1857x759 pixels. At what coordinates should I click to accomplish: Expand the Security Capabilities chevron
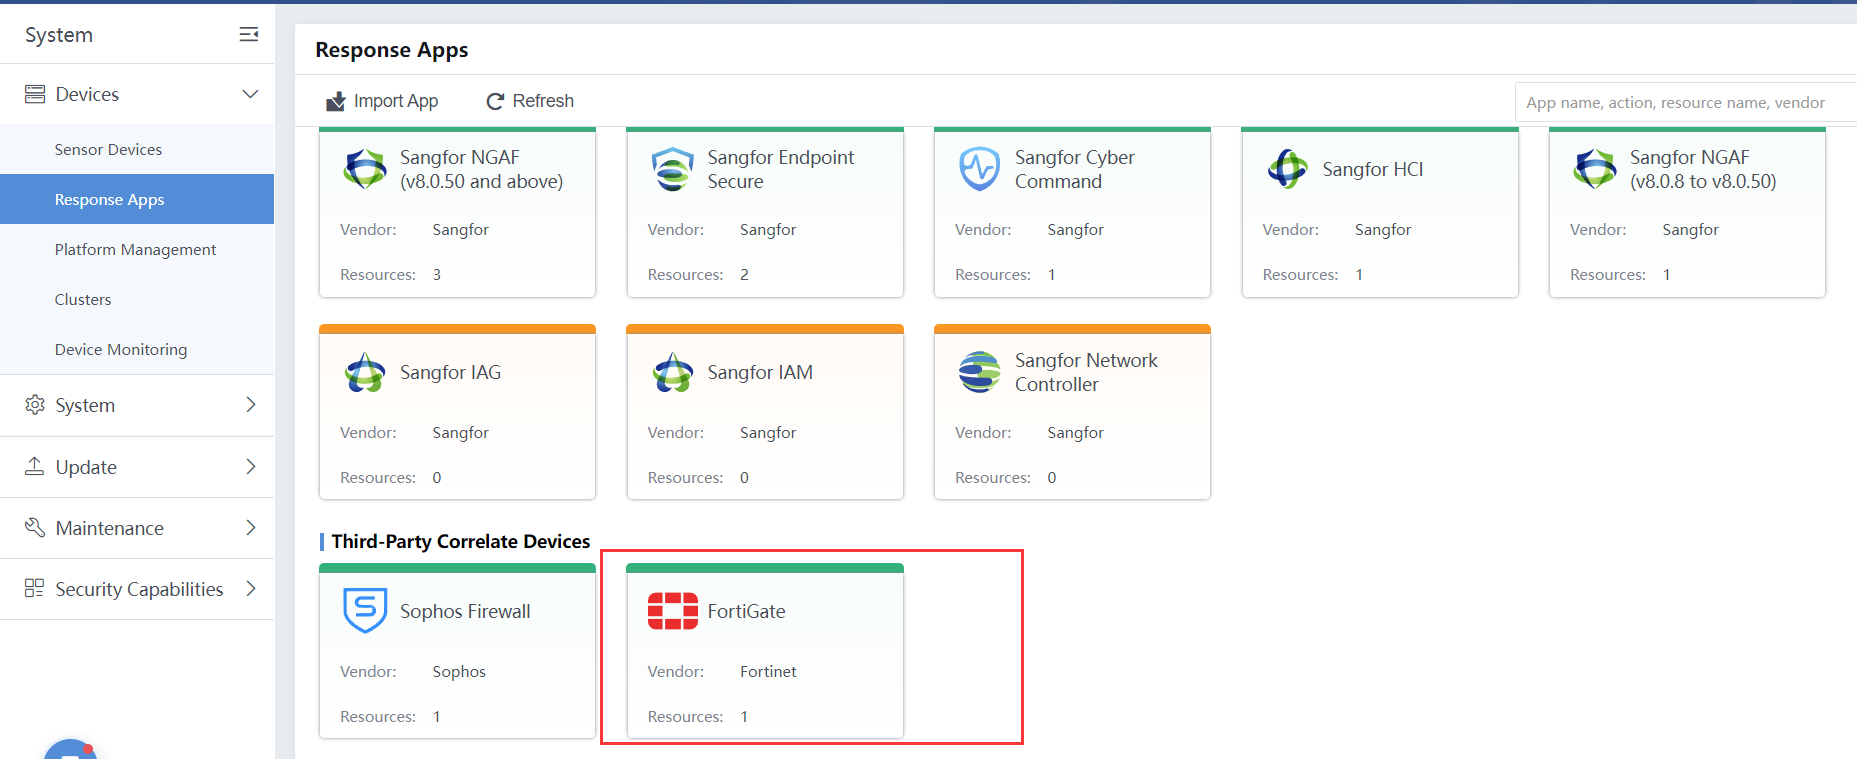[250, 588]
